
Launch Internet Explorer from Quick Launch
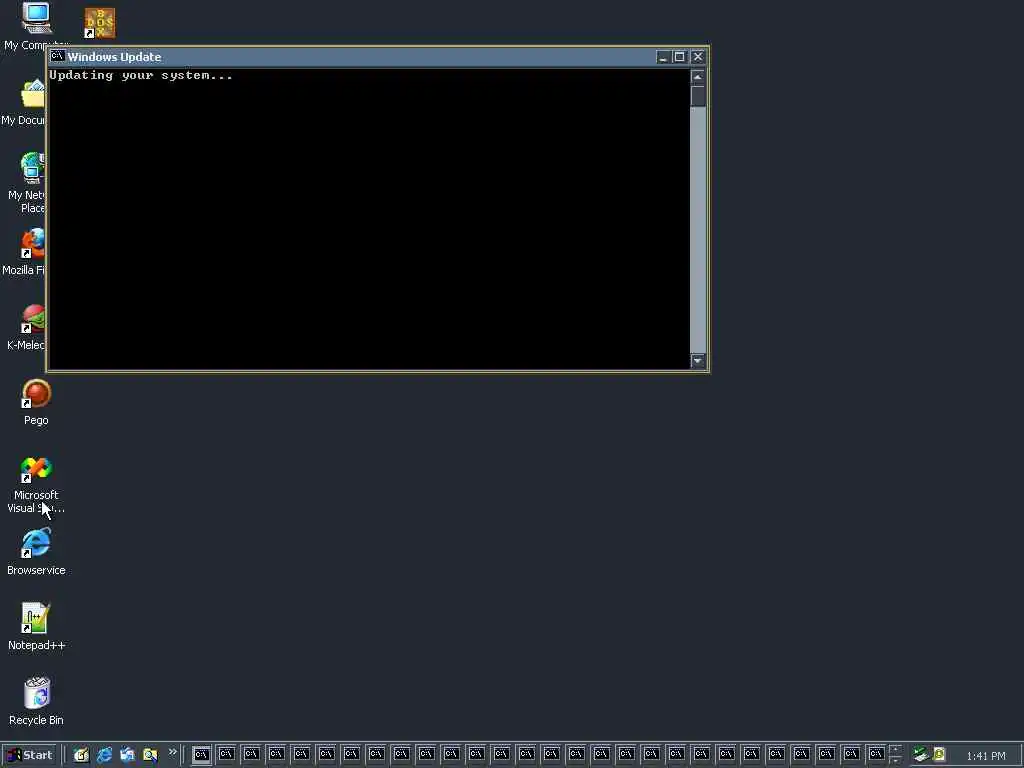point(104,755)
